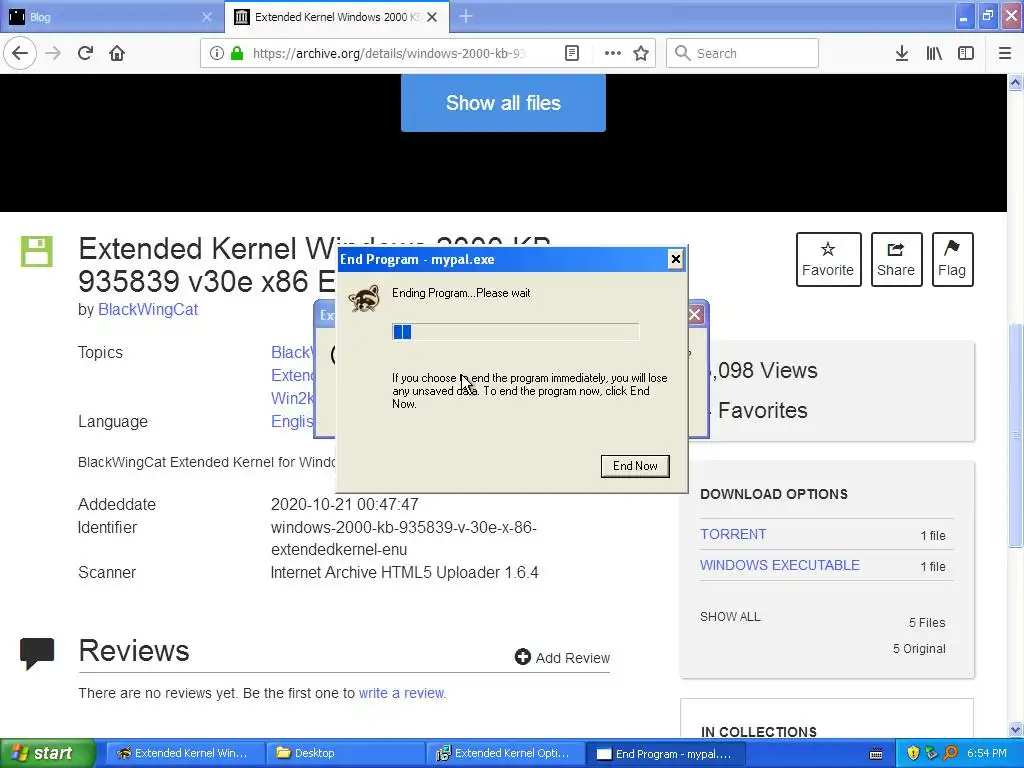Click the green floppy disk software icon
This screenshot has width=1024, height=768.
pyautogui.click(x=37, y=251)
